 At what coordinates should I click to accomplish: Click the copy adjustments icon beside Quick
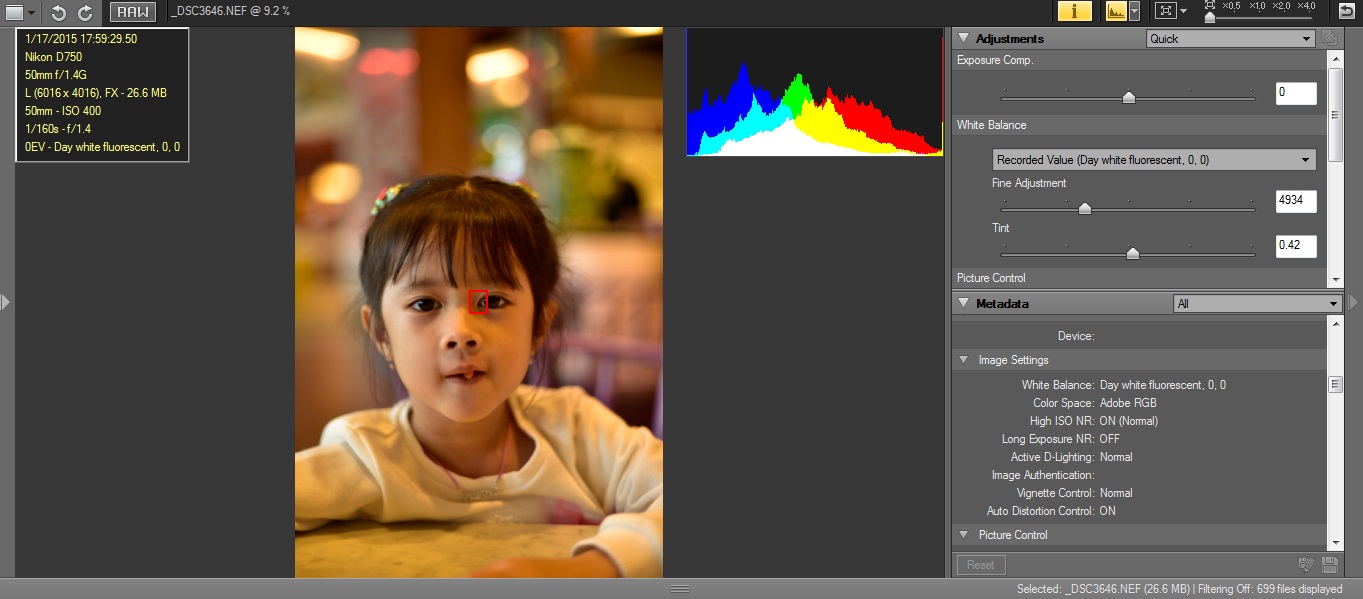pyautogui.click(x=1329, y=38)
